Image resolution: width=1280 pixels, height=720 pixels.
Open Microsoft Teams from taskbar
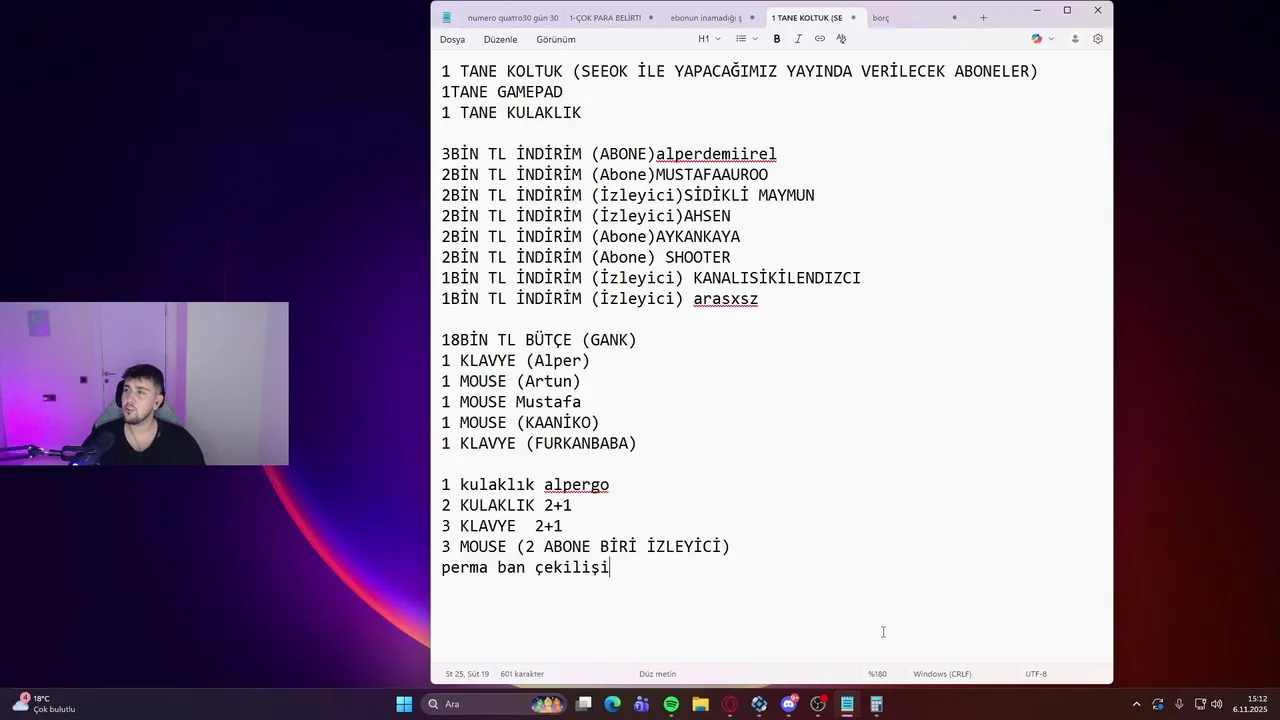642,704
